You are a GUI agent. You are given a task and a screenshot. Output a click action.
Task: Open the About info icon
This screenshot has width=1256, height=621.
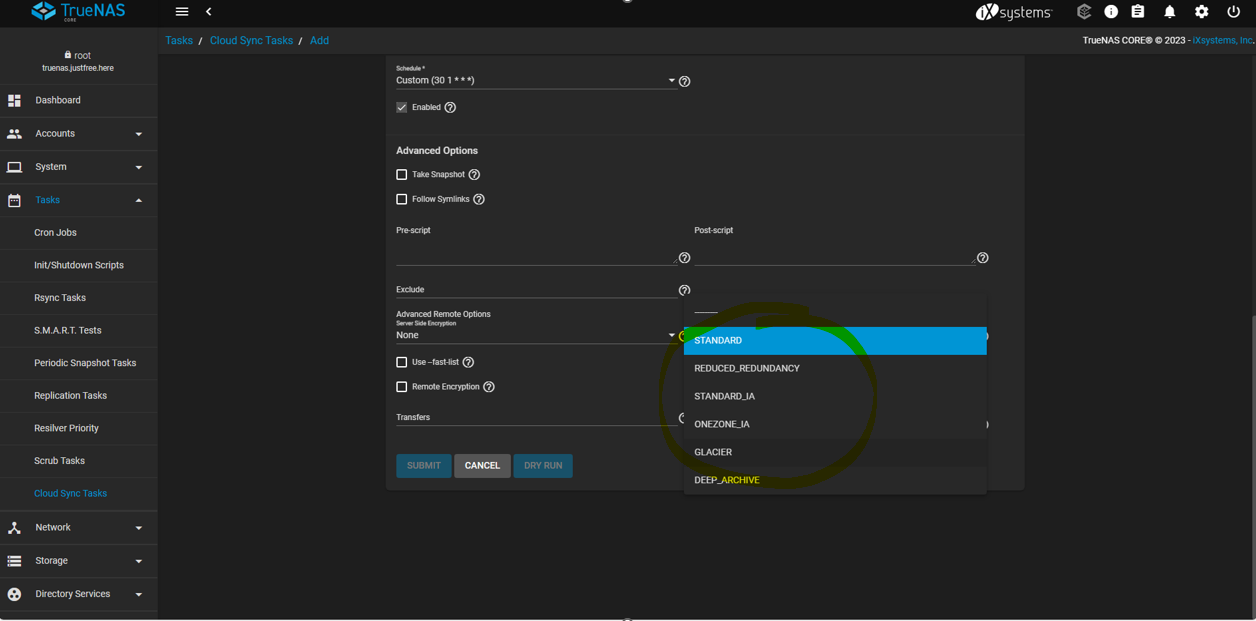coord(1111,12)
